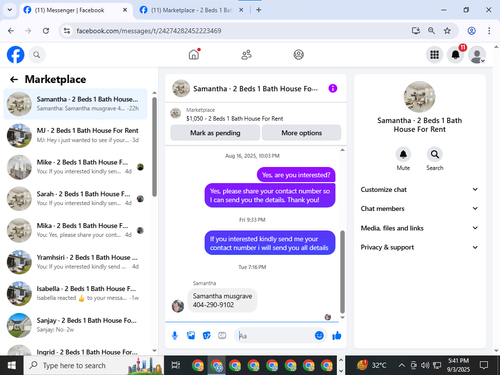Click the Windows taskbar search box
Image resolution: width=500 pixels, height=375 pixels.
point(94,365)
